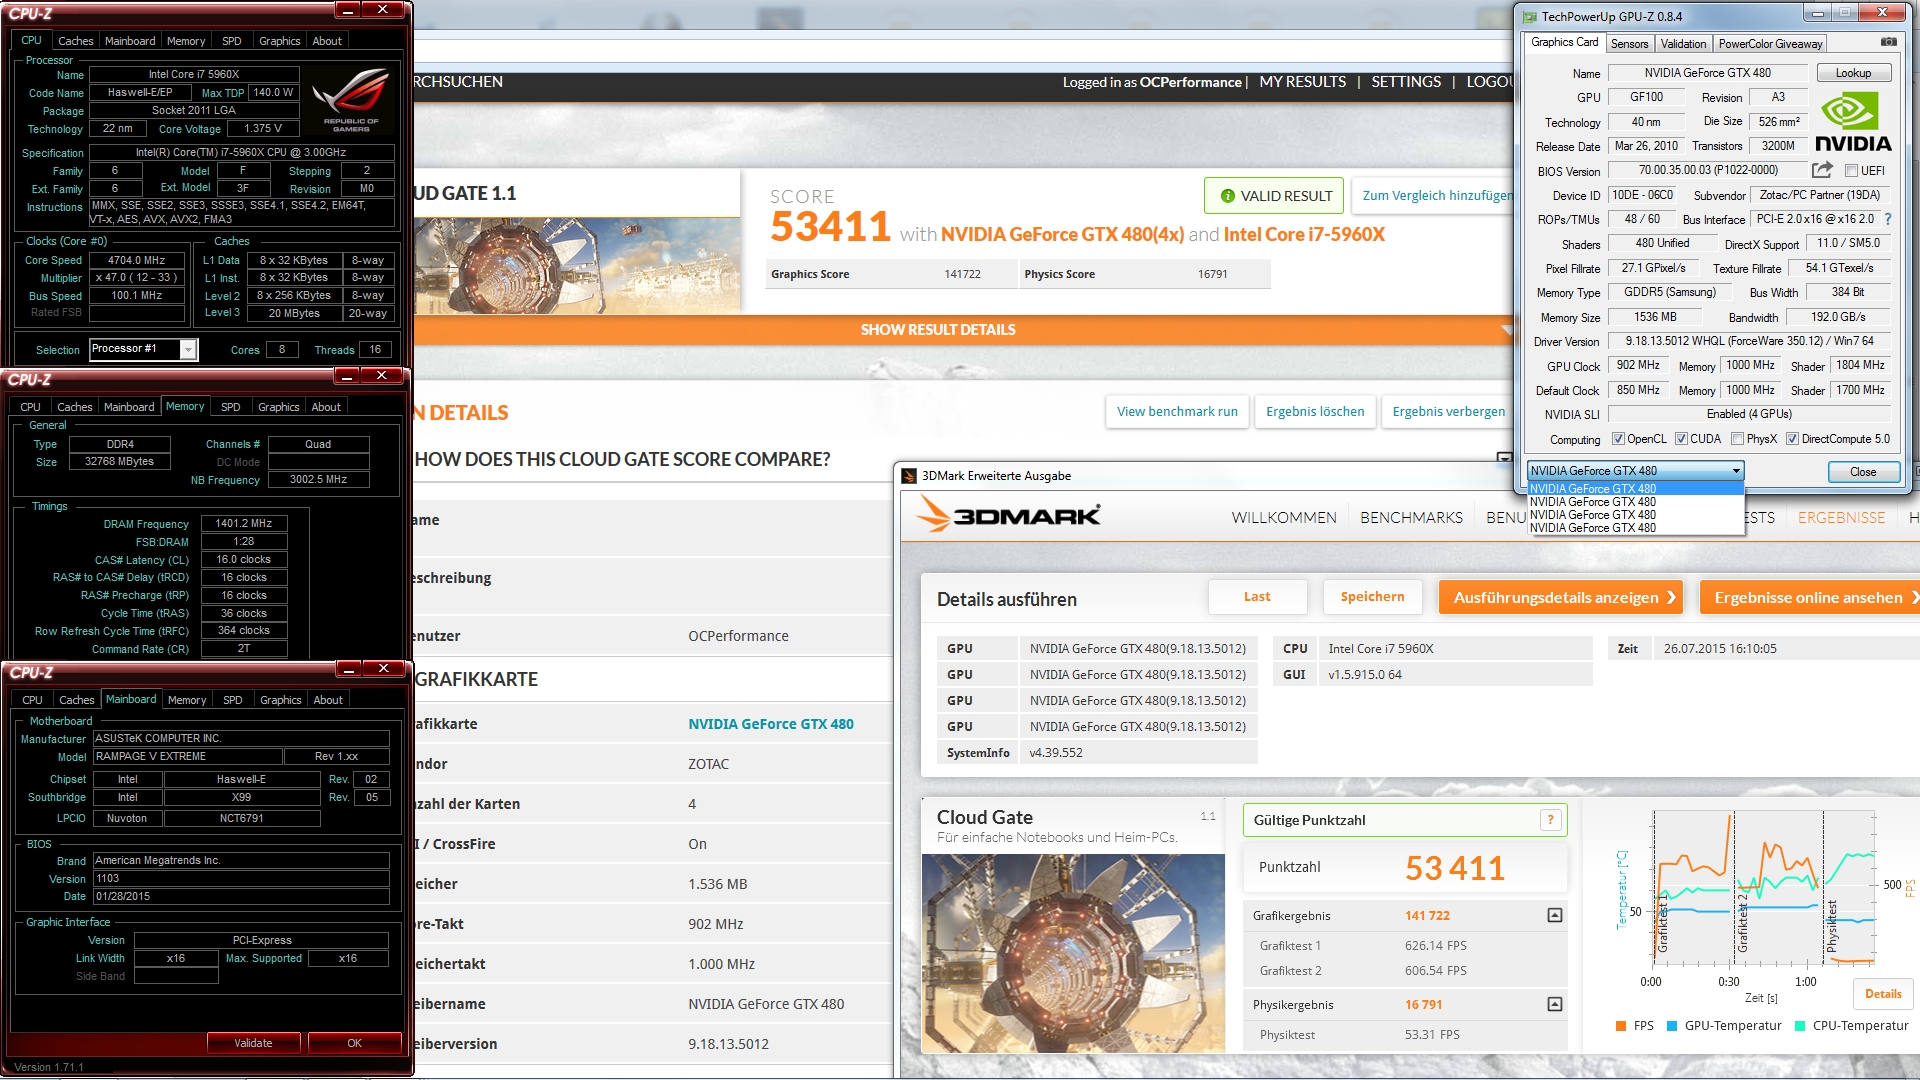The height and width of the screenshot is (1080, 1920).
Task: Toggle the UEFI checkbox in GPU-Z
Action: pyautogui.click(x=1851, y=171)
